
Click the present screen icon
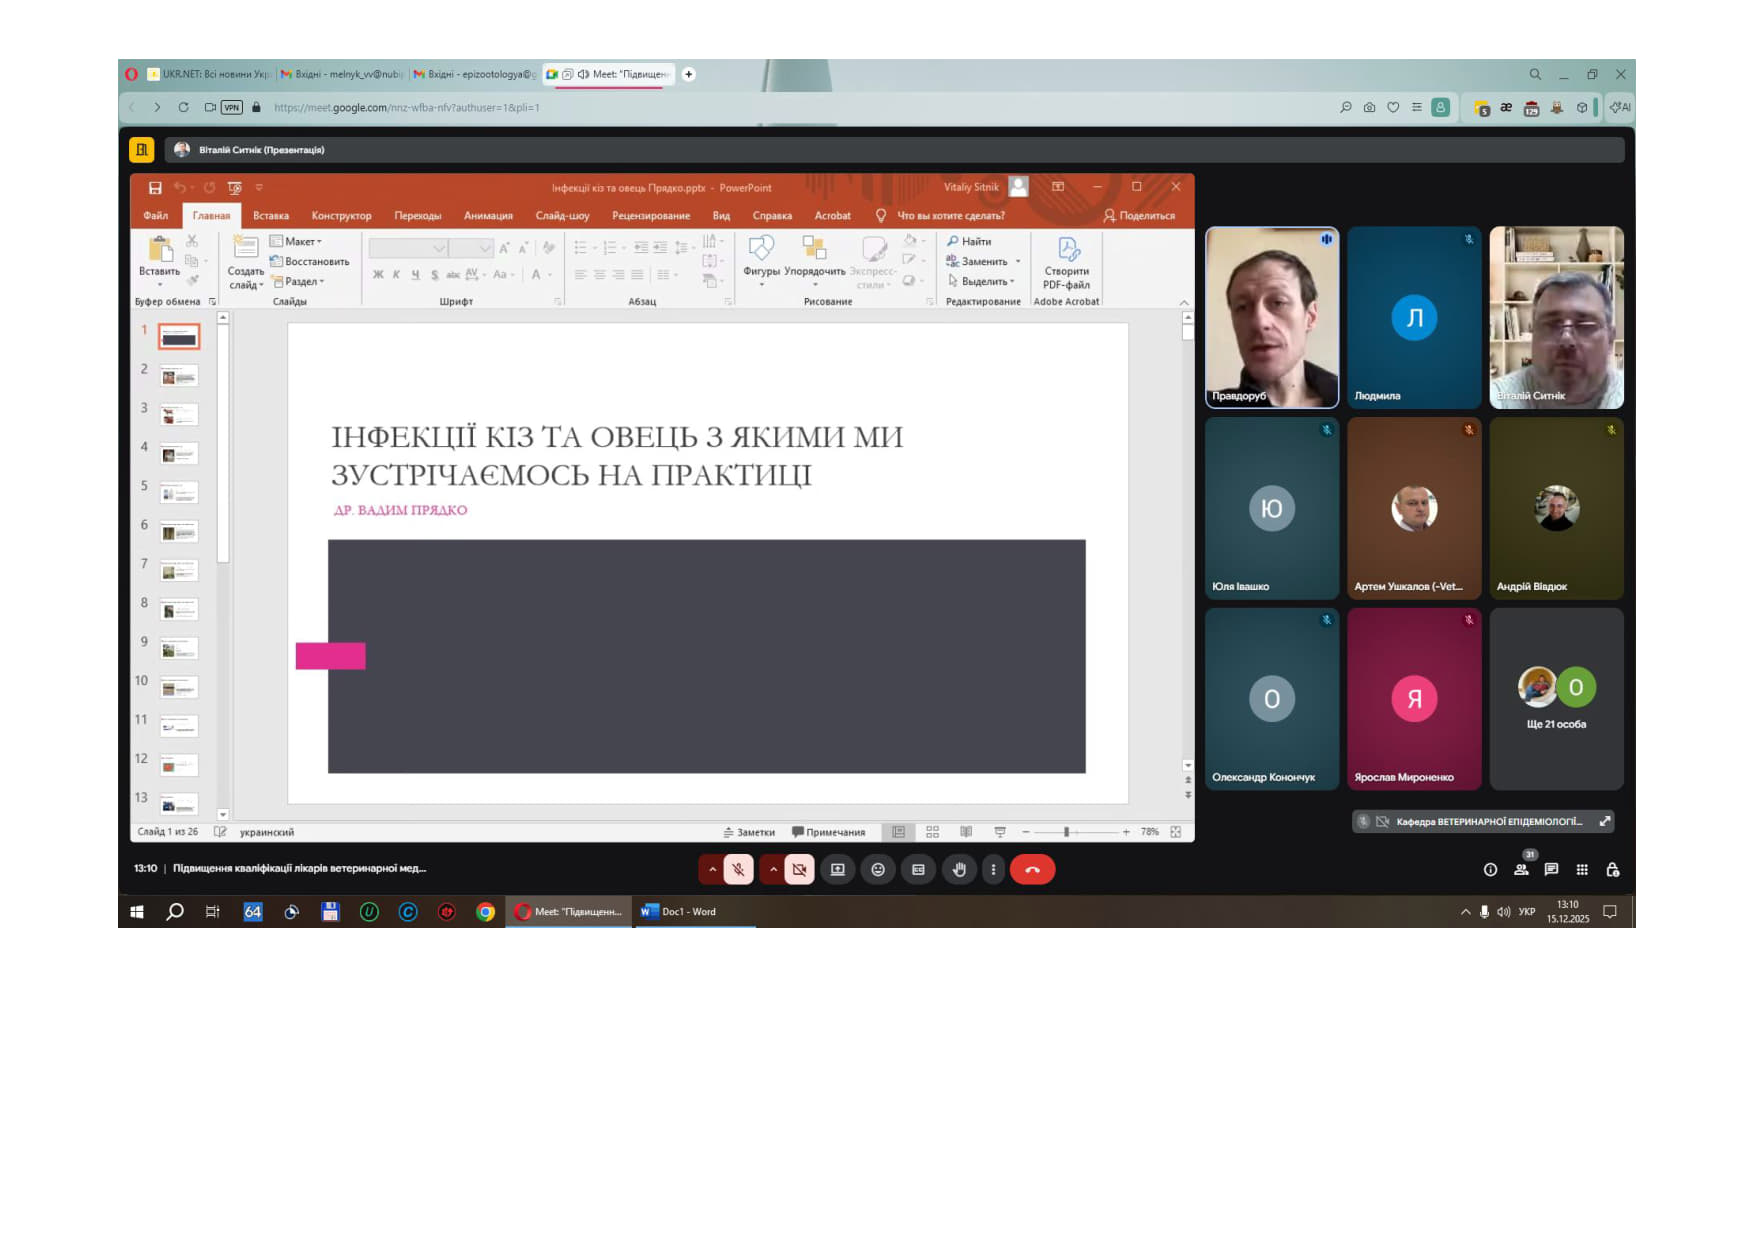click(838, 870)
